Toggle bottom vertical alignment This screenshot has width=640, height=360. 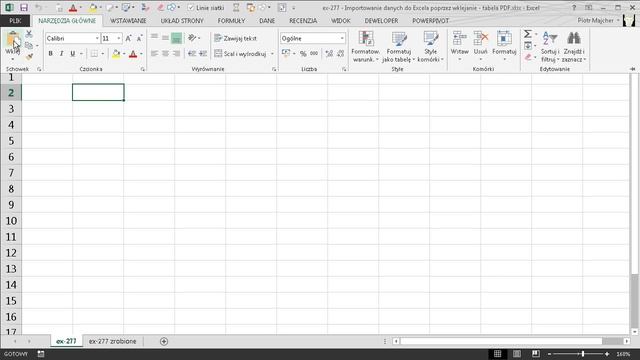(176, 38)
